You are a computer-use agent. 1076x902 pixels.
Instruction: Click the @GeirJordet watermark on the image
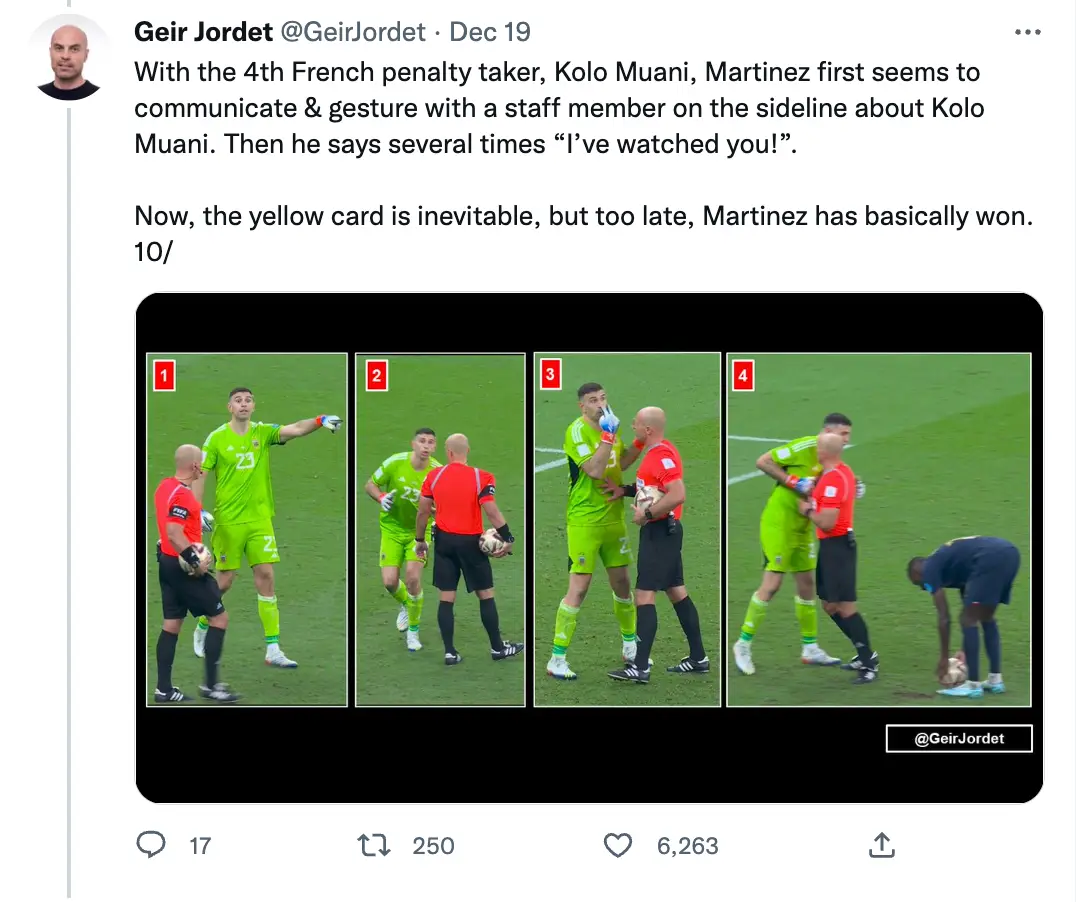[958, 738]
